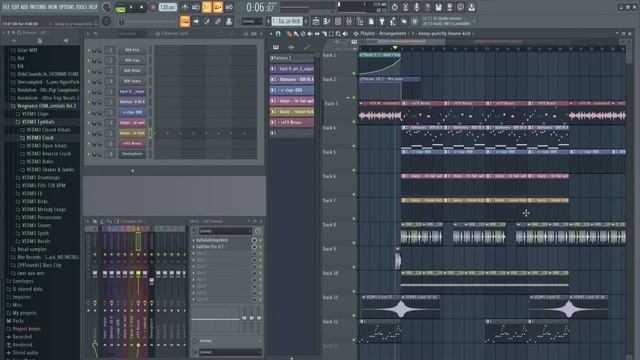Click the selected green mixer track fader
Image resolution: width=640 pixels, height=360 pixels.
(138, 274)
